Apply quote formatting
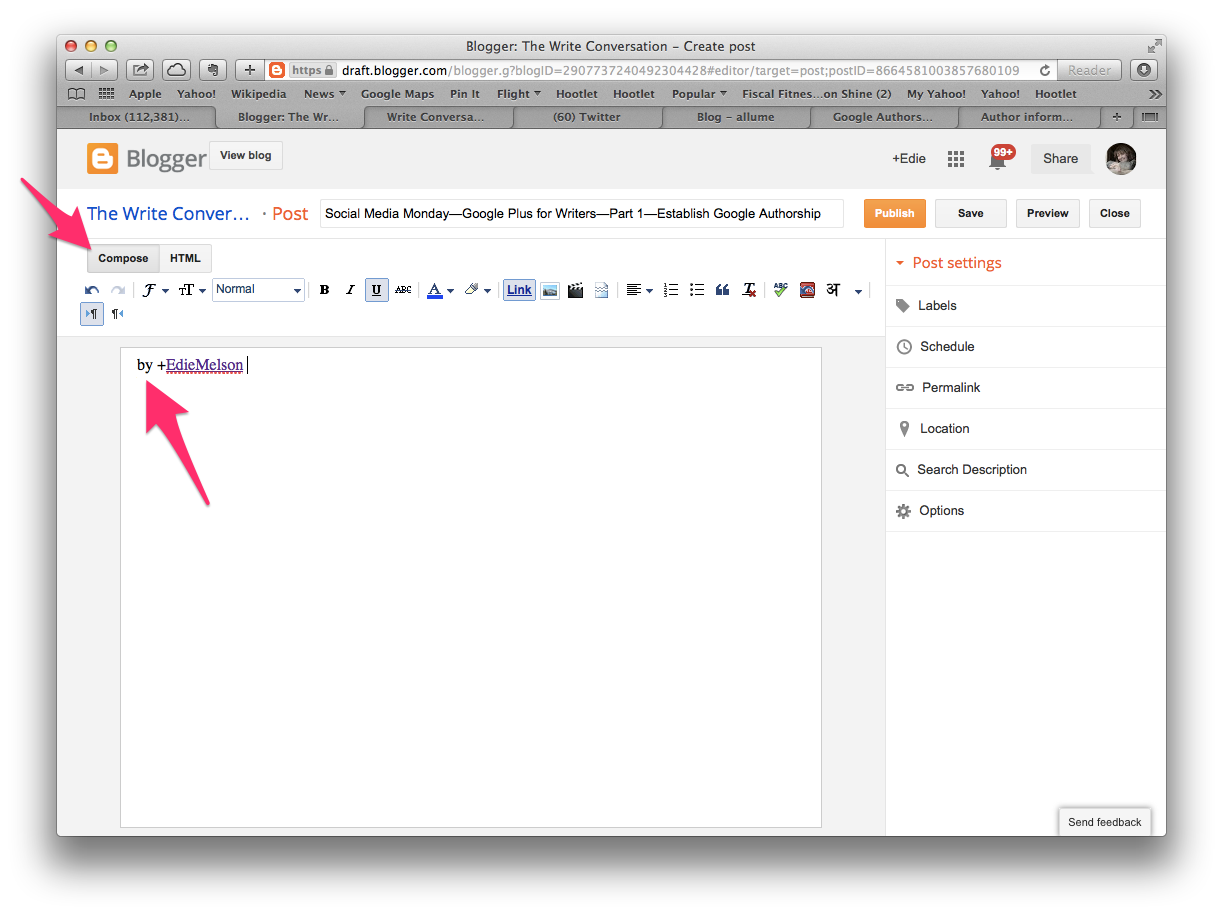 pos(722,290)
